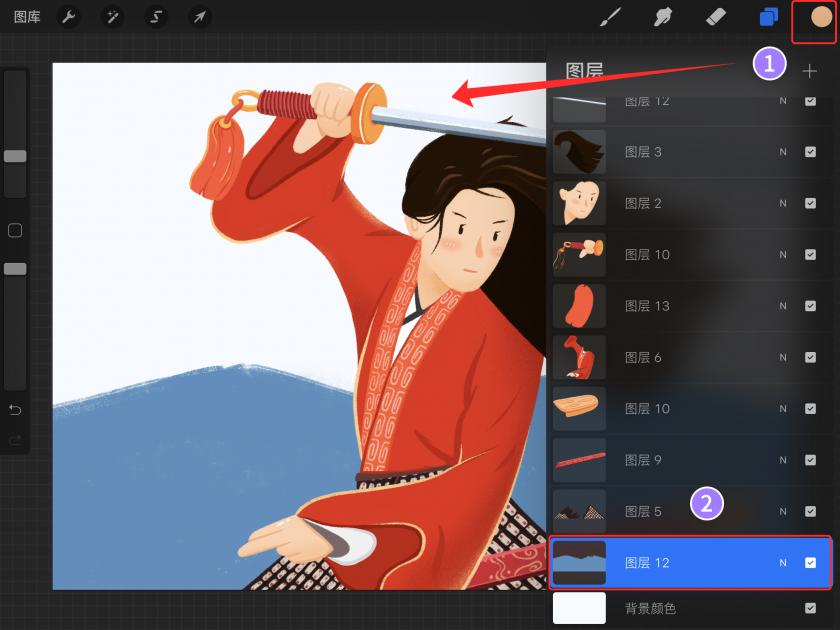The image size is (840, 630).
Task: Click the brush size slider handle
Action: pyautogui.click(x=15, y=156)
